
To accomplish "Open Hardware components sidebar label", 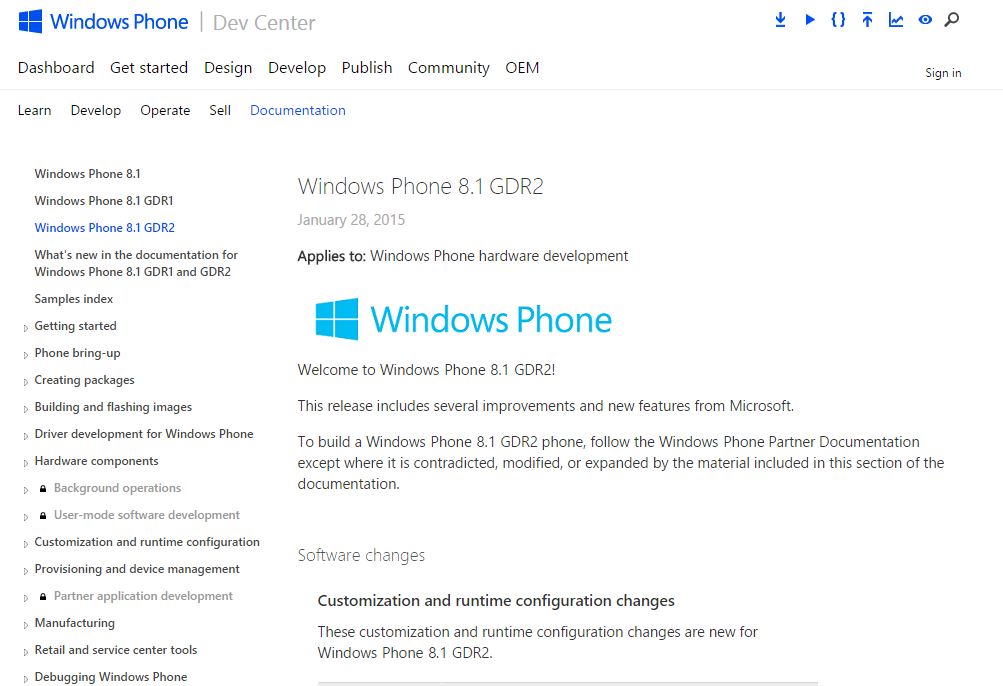I will [97, 461].
